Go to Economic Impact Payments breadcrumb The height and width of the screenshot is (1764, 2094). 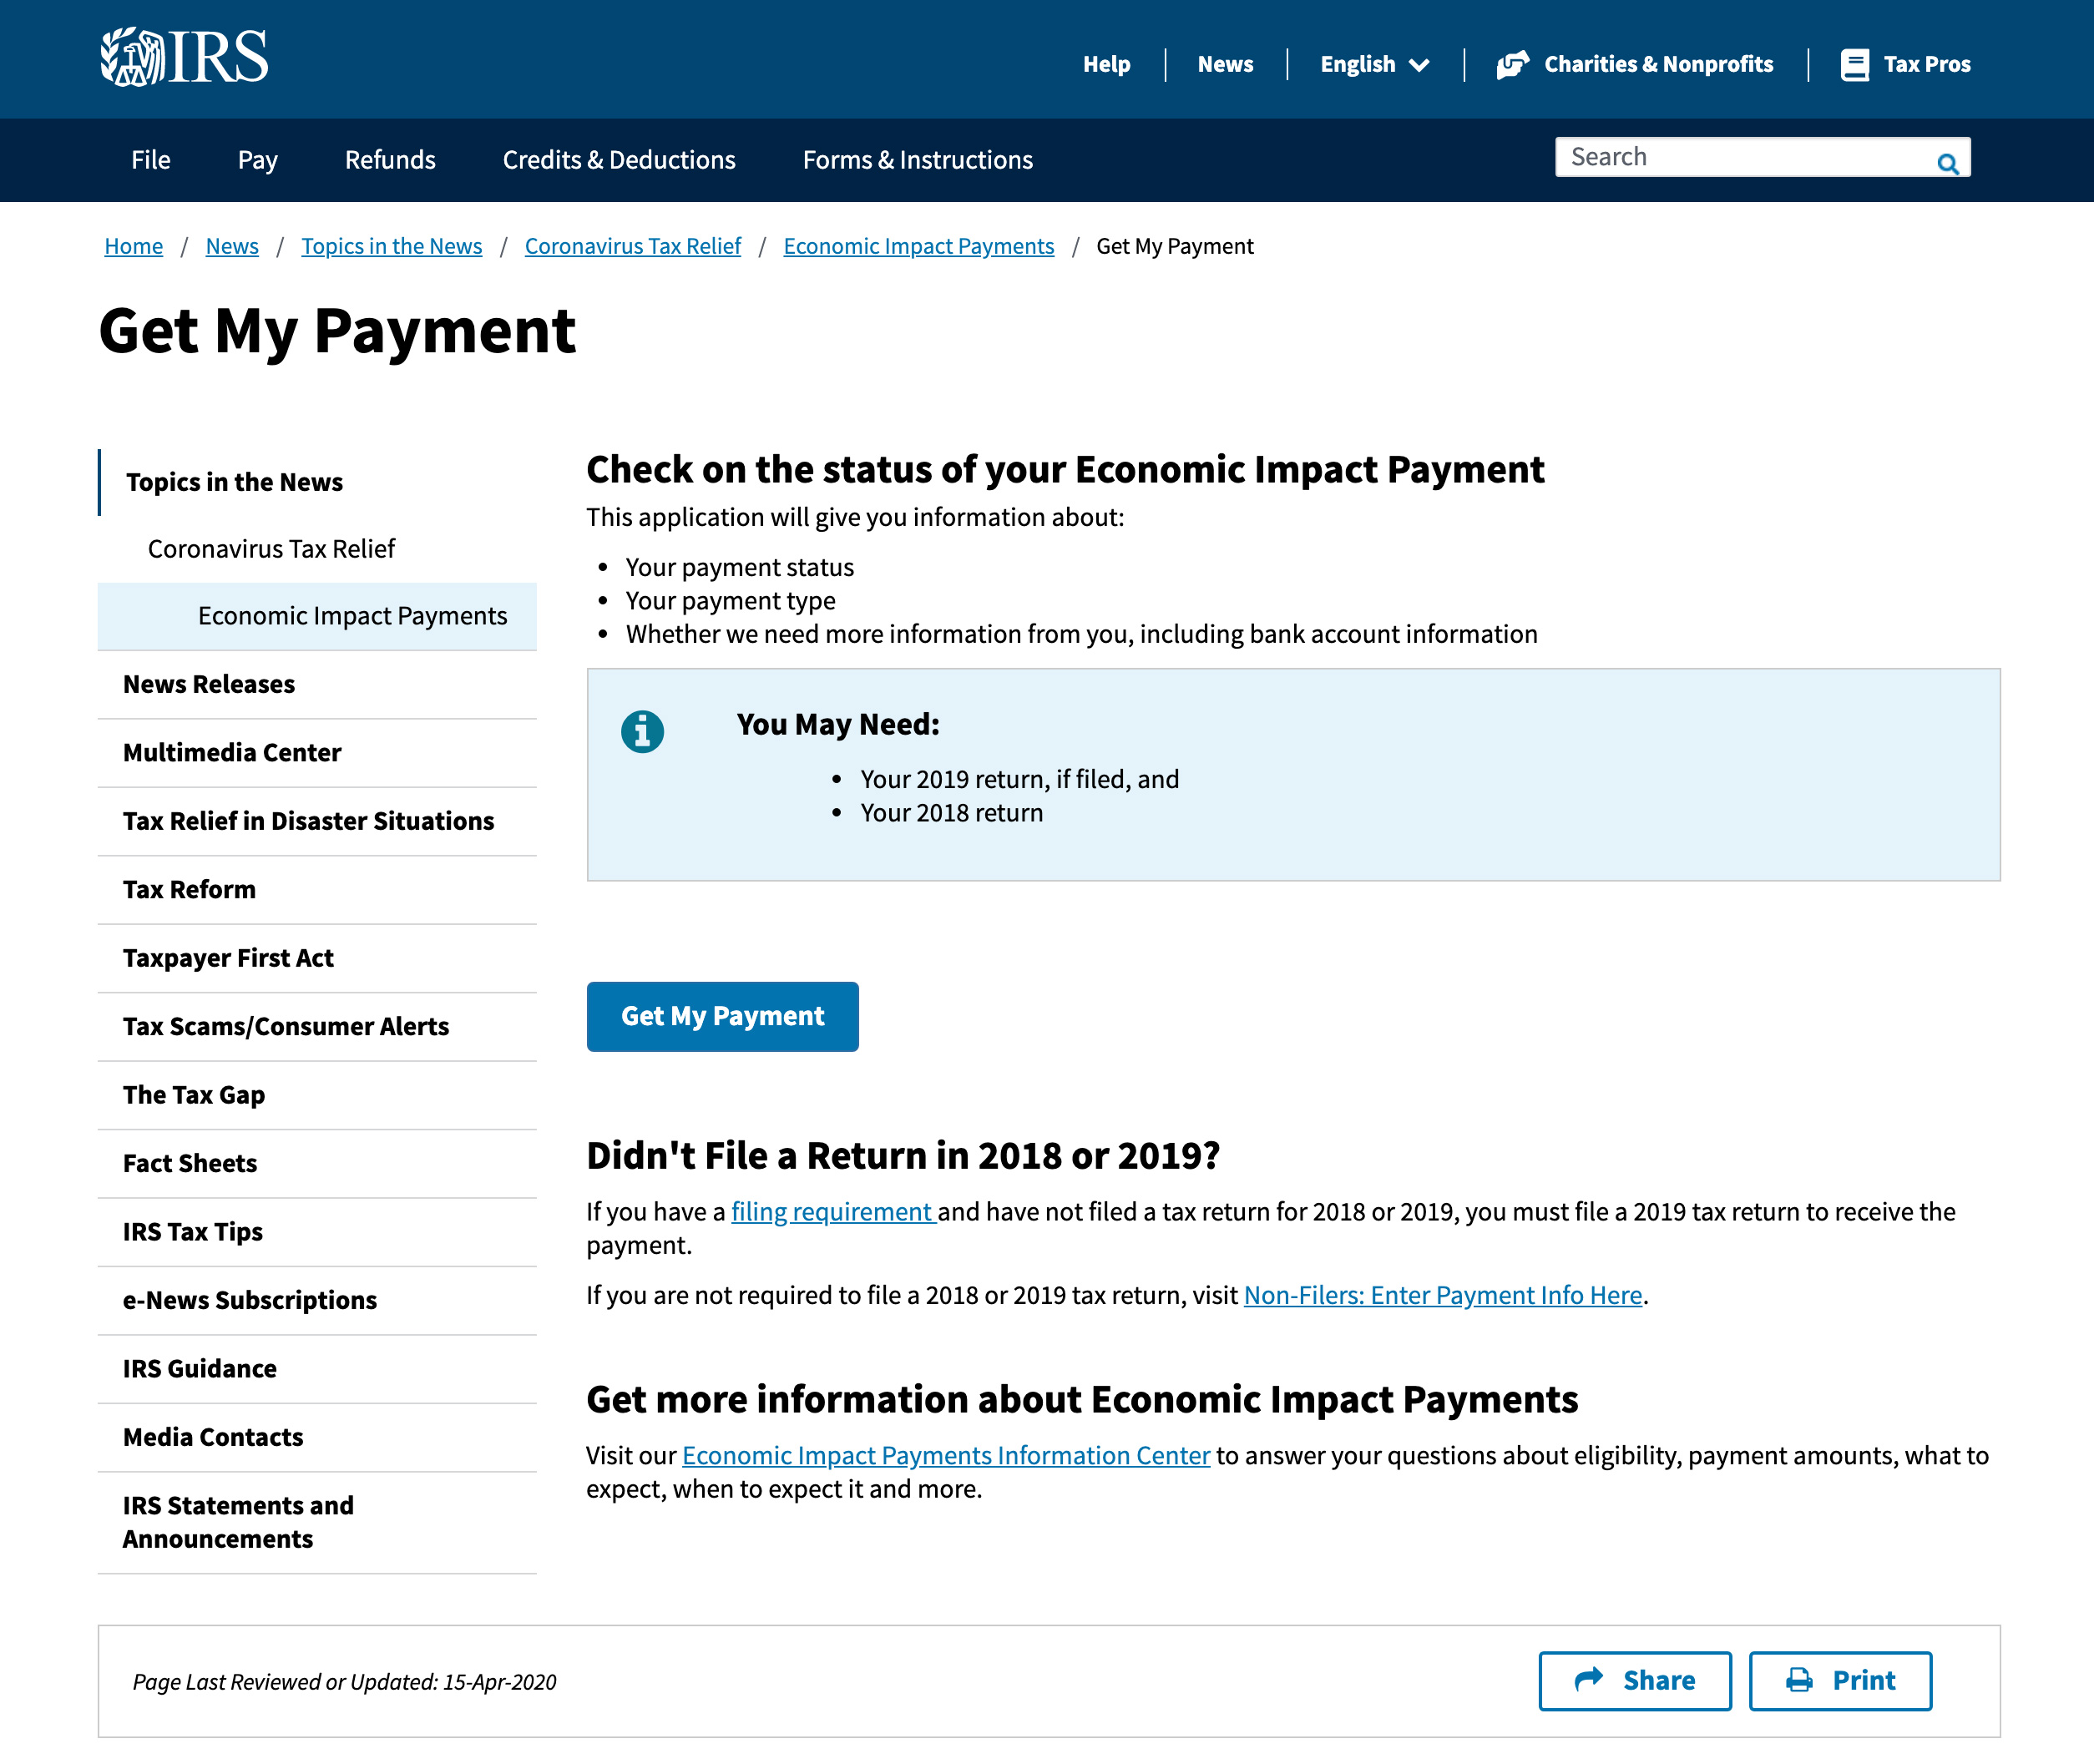click(x=919, y=246)
